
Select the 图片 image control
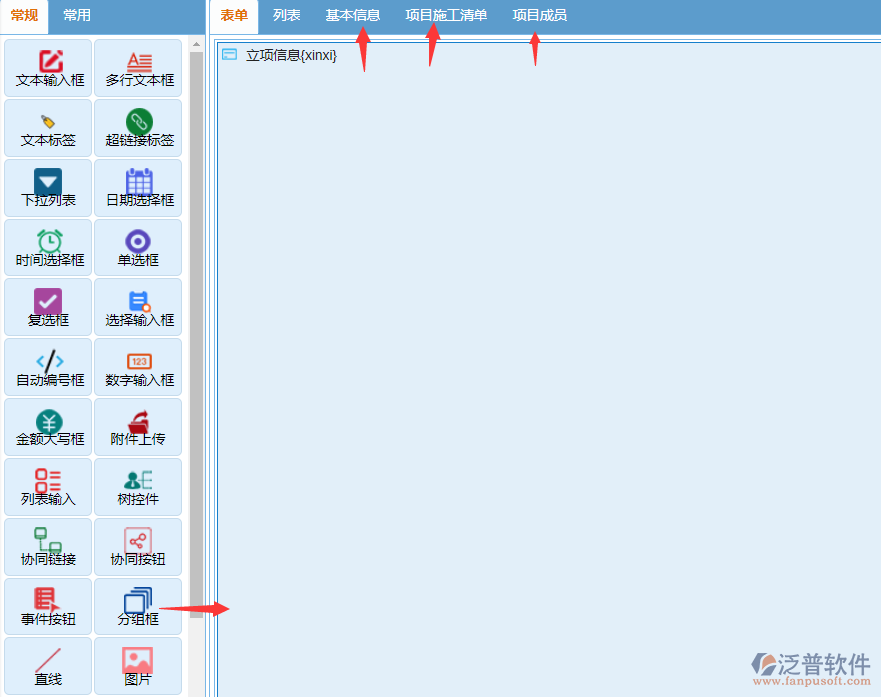pyautogui.click(x=138, y=666)
